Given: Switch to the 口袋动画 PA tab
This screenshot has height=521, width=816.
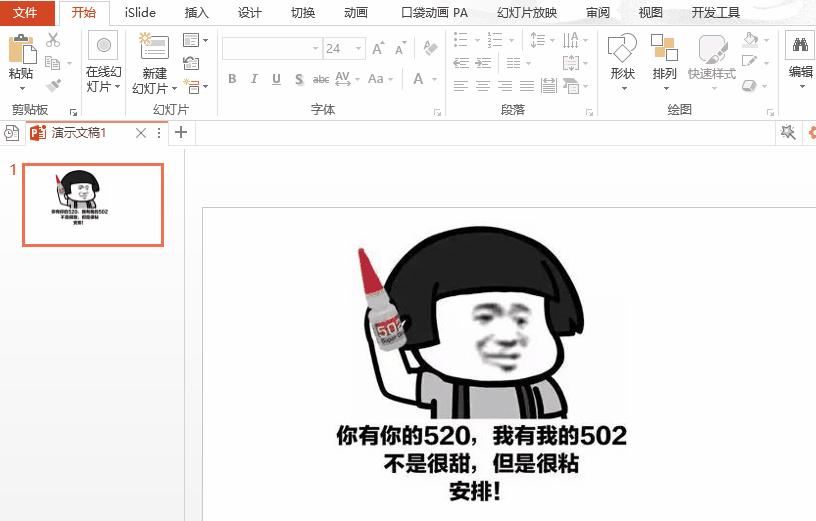Looking at the screenshot, I should (435, 12).
